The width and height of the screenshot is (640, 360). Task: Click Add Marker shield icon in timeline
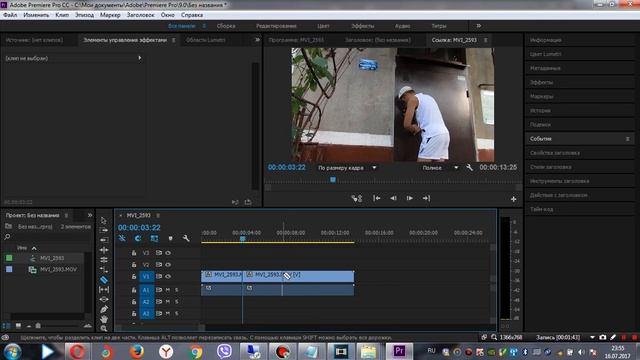170,238
